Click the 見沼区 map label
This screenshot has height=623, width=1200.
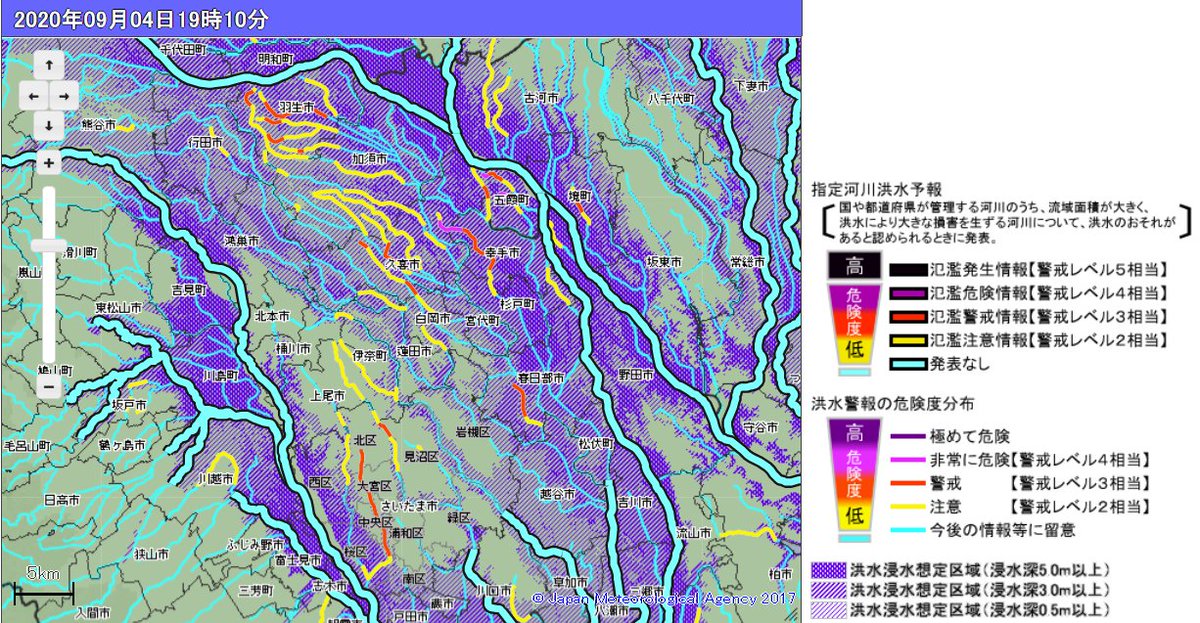[421, 456]
